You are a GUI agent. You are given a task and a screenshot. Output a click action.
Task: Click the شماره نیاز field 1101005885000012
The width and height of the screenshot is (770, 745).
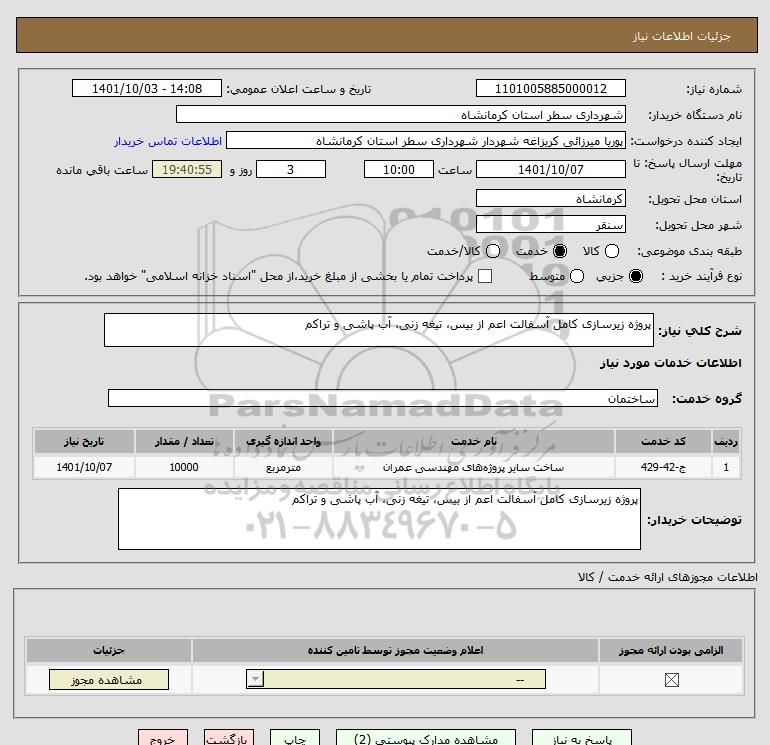[x=550, y=88]
